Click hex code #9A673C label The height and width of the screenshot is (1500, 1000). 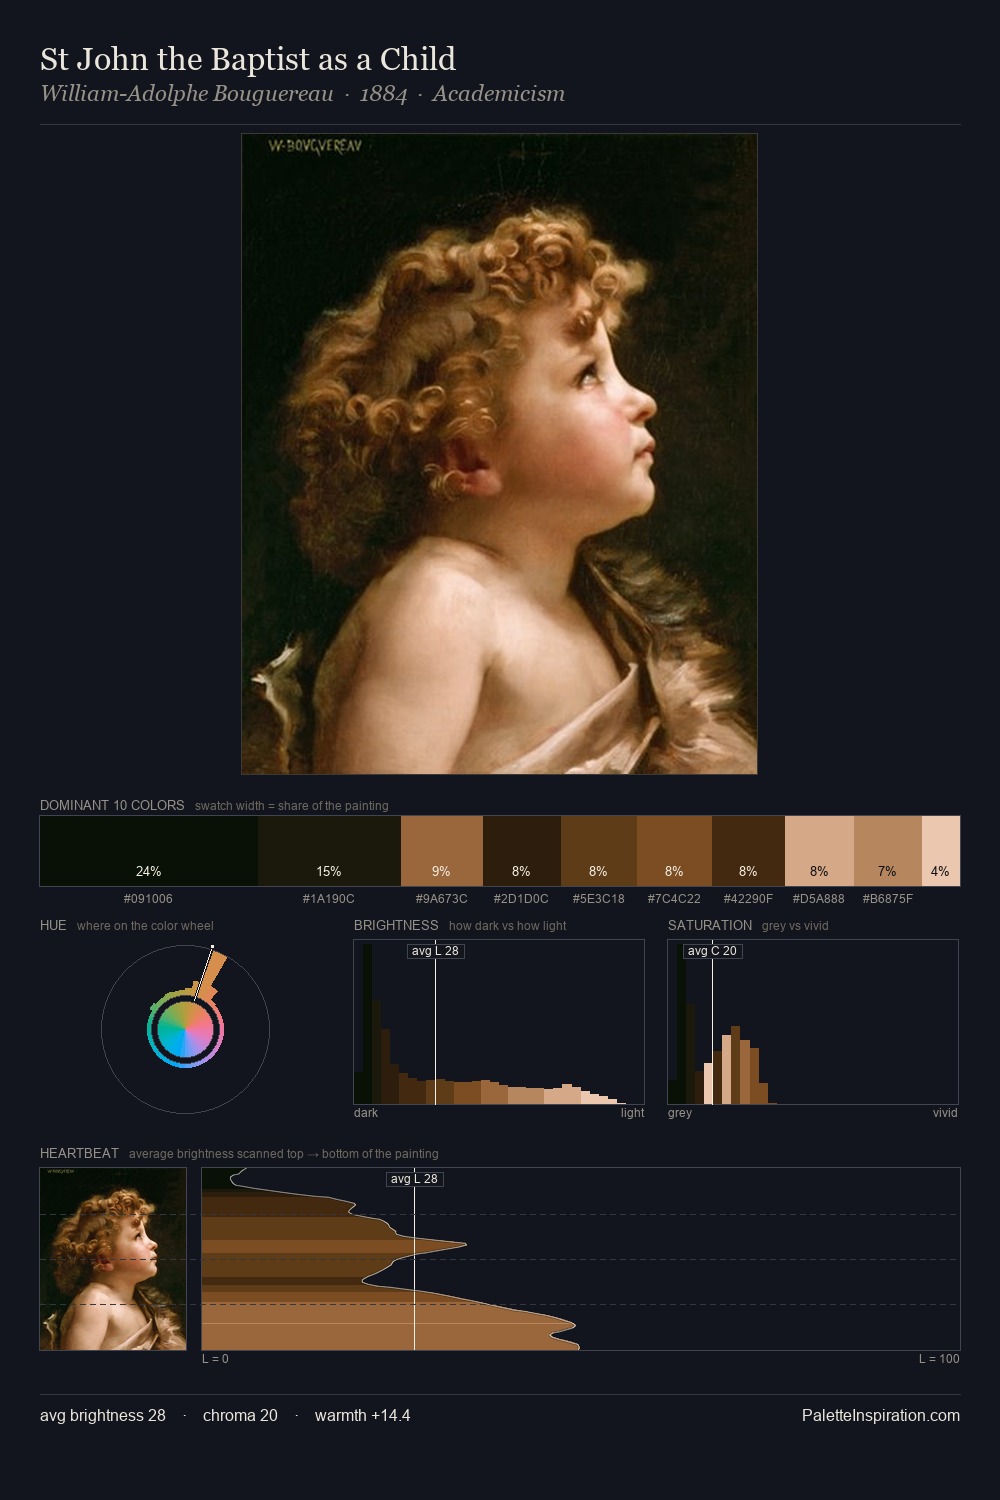pyautogui.click(x=442, y=899)
